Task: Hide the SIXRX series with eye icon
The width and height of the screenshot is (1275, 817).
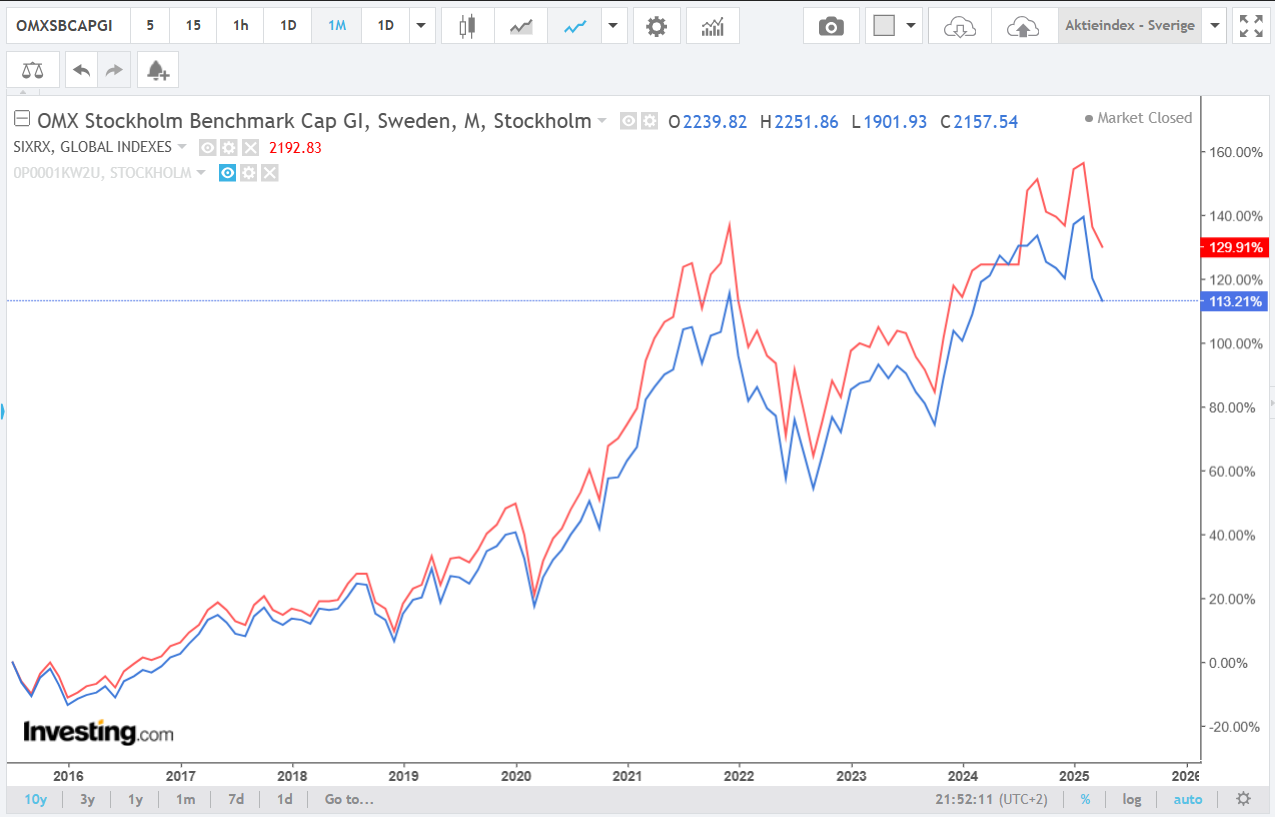Action: [x=208, y=147]
